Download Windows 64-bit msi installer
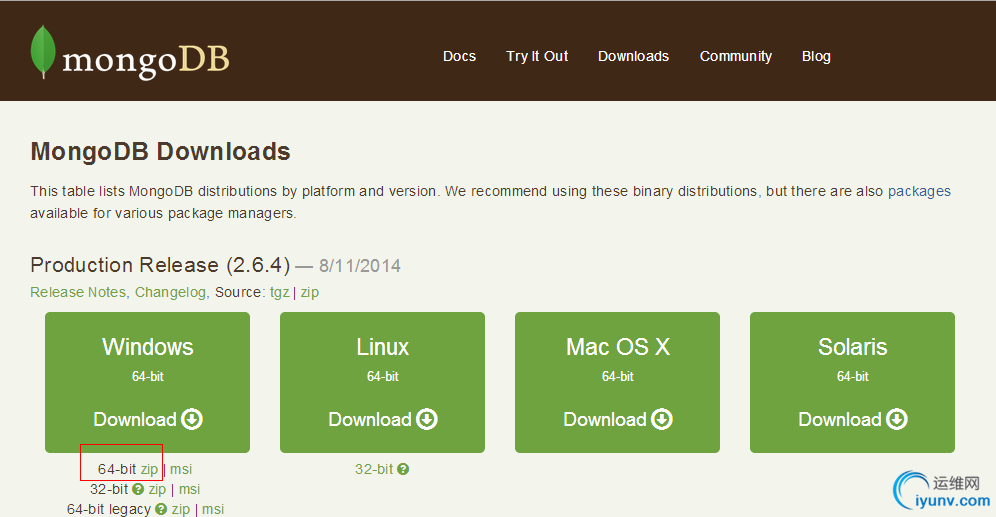996x517 pixels. point(181,469)
